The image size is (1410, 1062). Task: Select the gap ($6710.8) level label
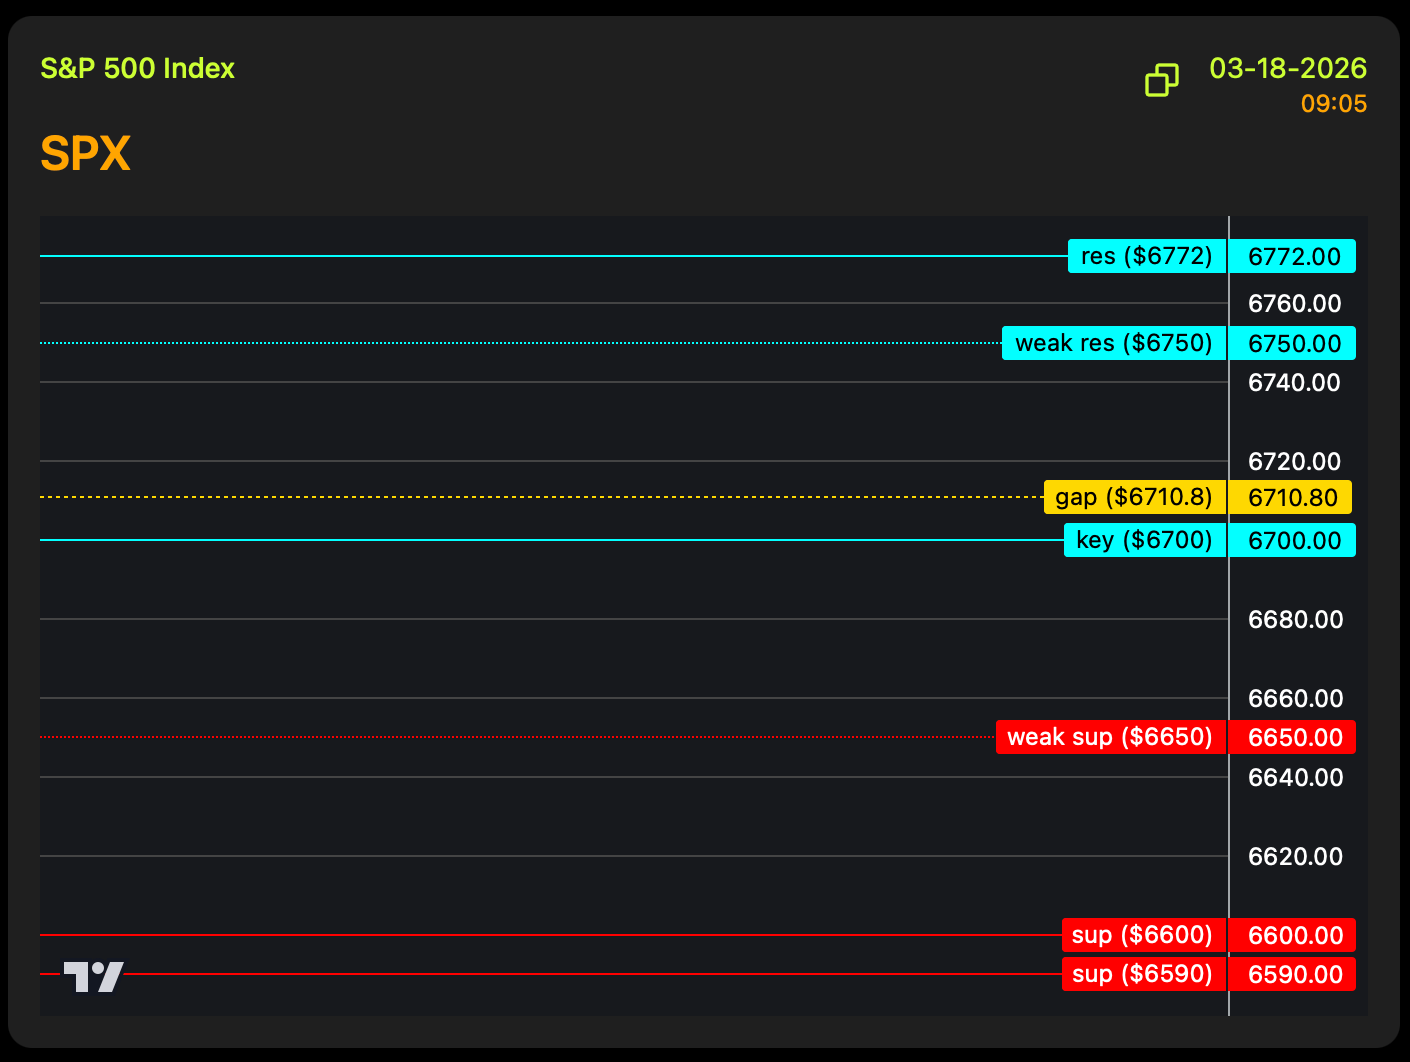[1135, 497]
